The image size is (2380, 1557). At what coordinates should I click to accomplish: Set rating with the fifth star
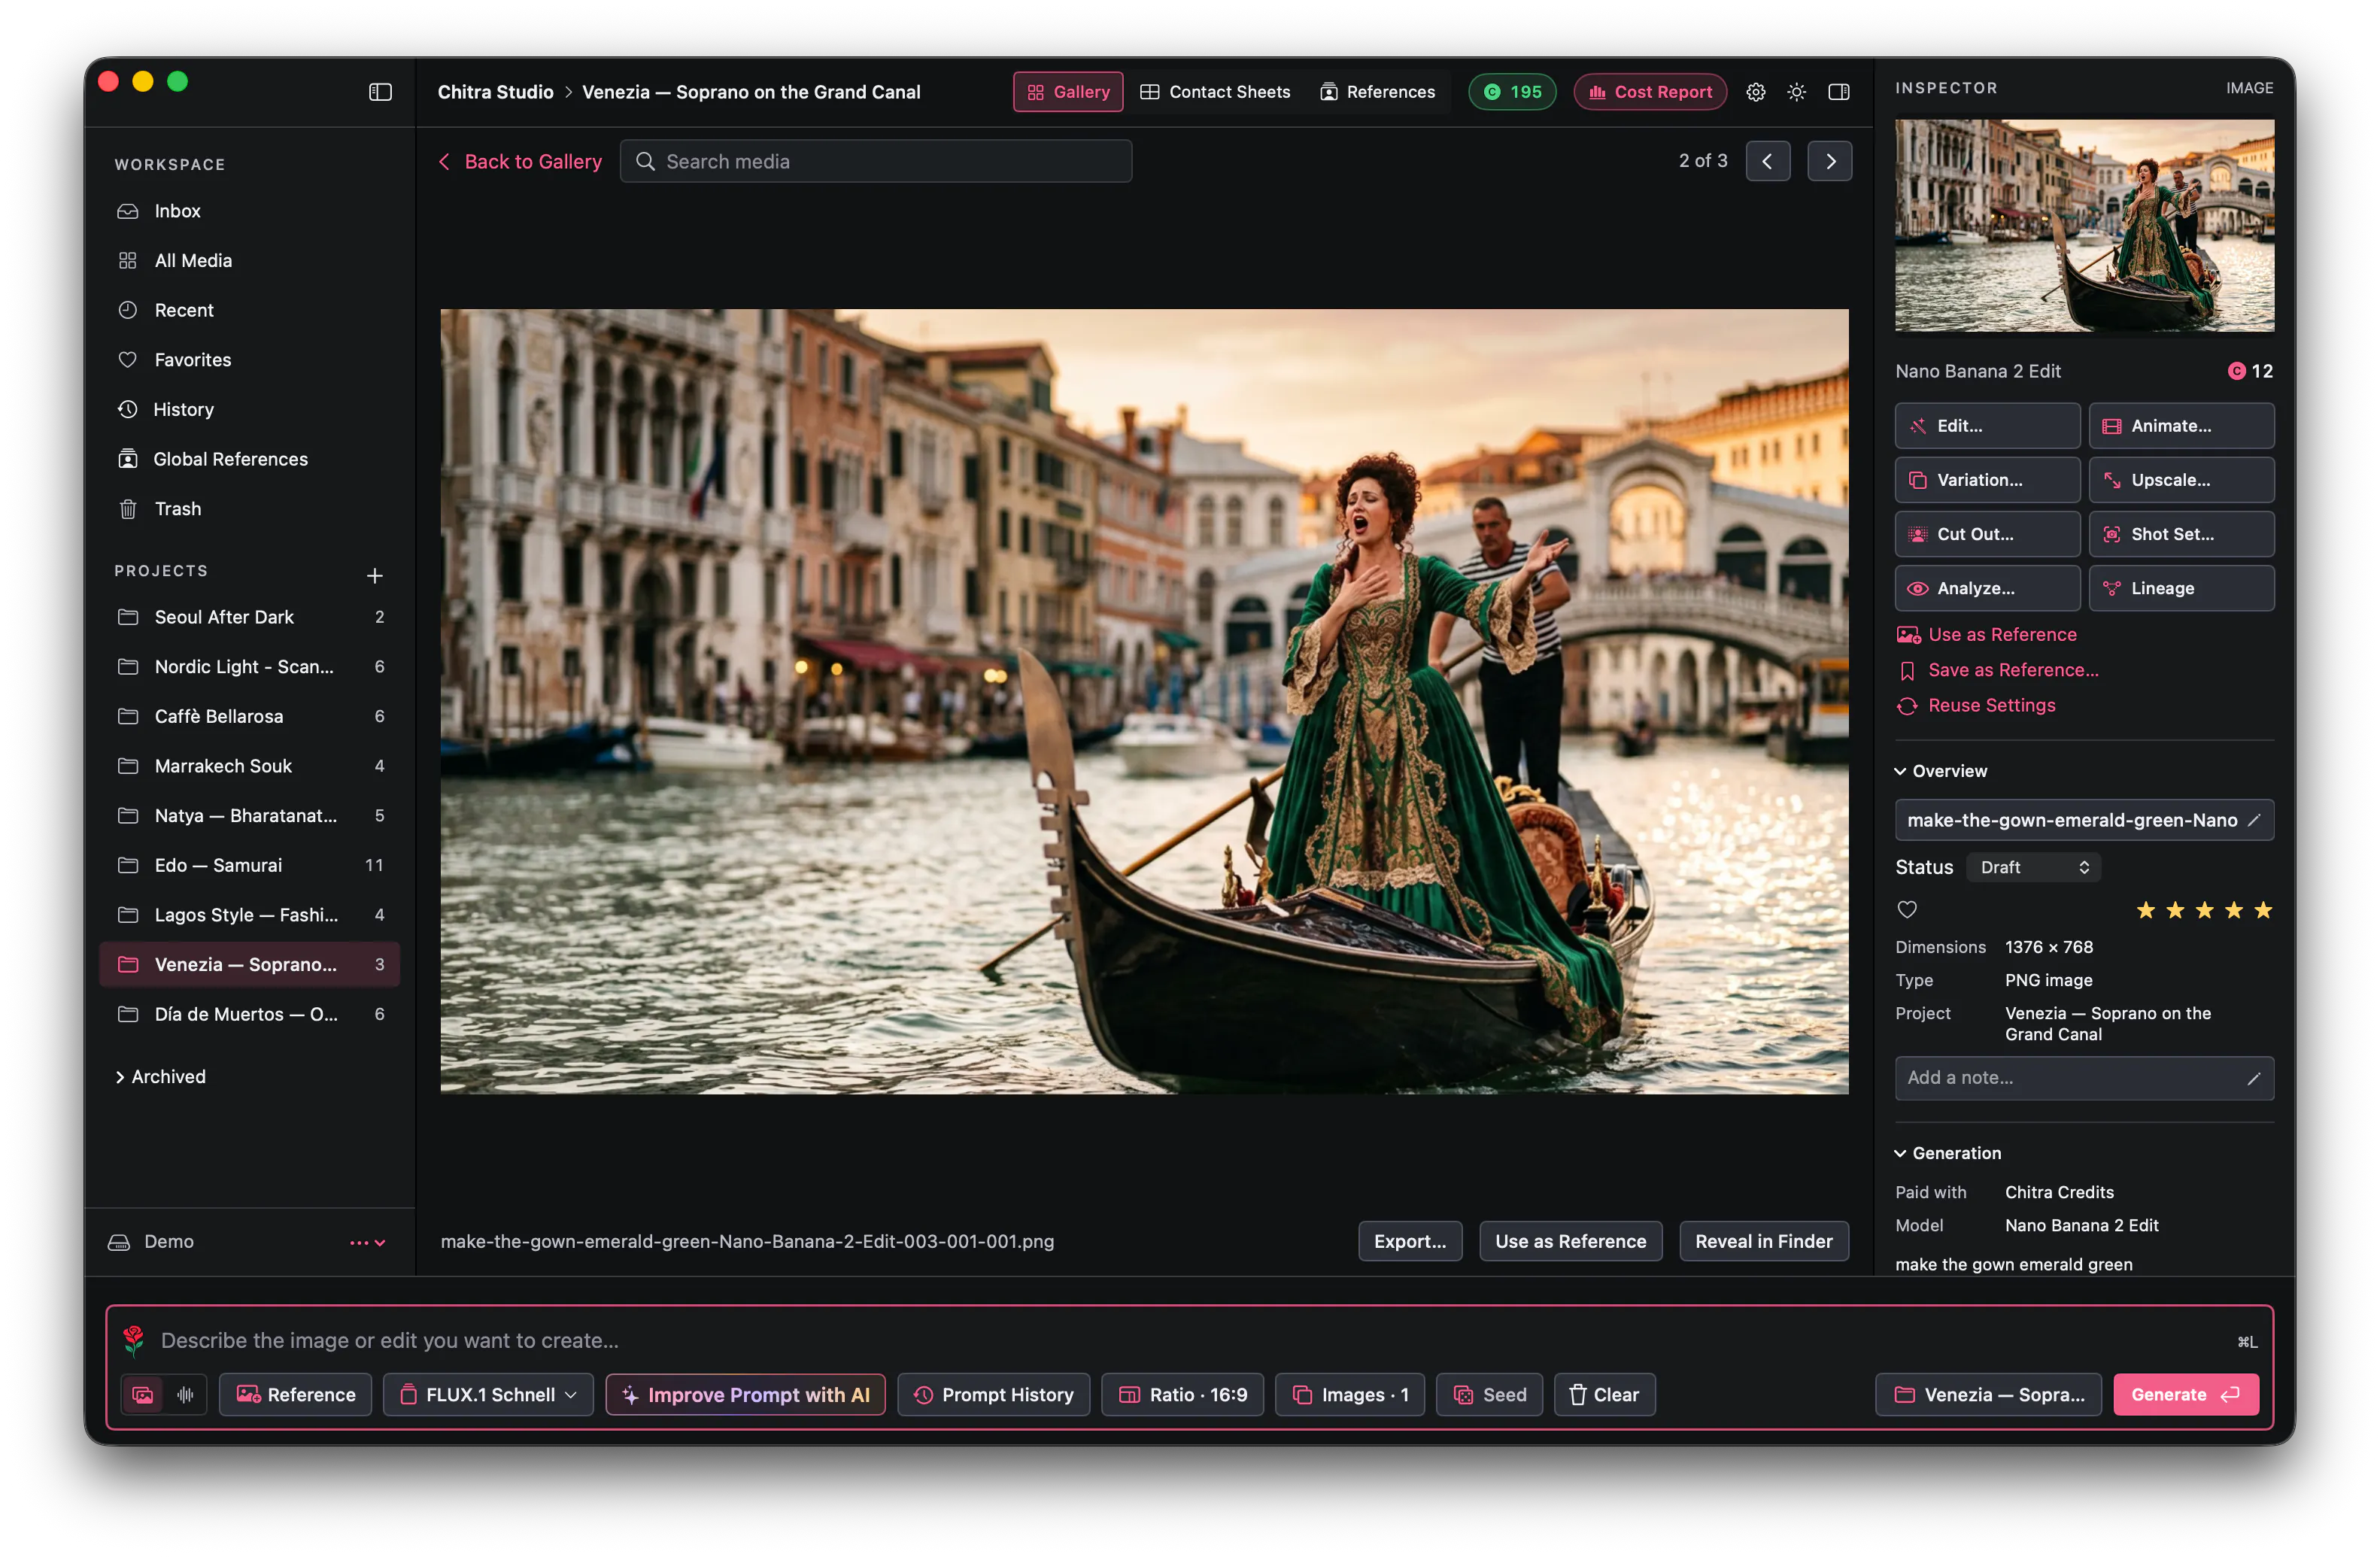click(2263, 910)
